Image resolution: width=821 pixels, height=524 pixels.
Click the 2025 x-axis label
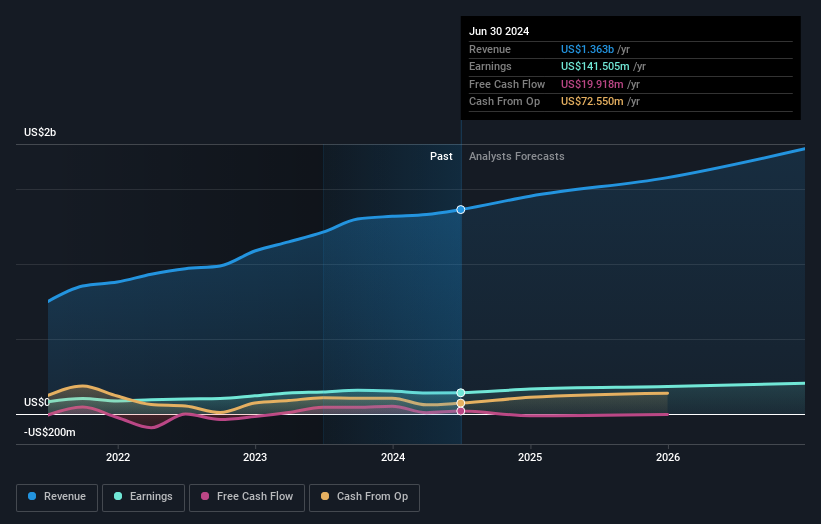pos(530,457)
